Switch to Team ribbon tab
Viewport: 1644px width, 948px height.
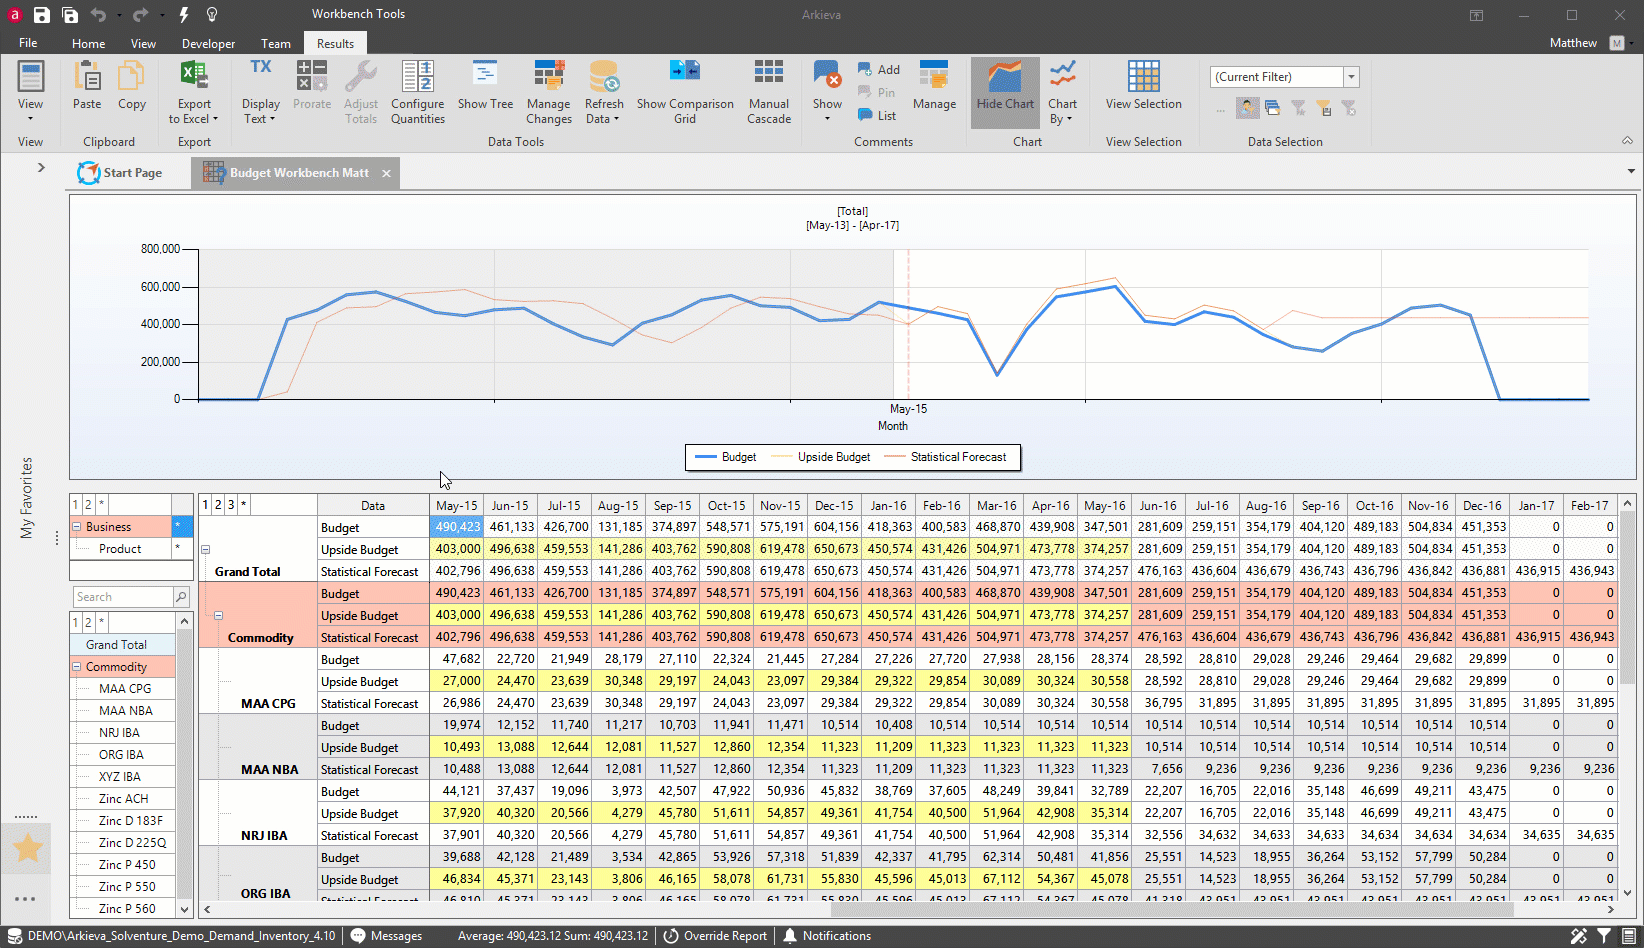tap(276, 43)
